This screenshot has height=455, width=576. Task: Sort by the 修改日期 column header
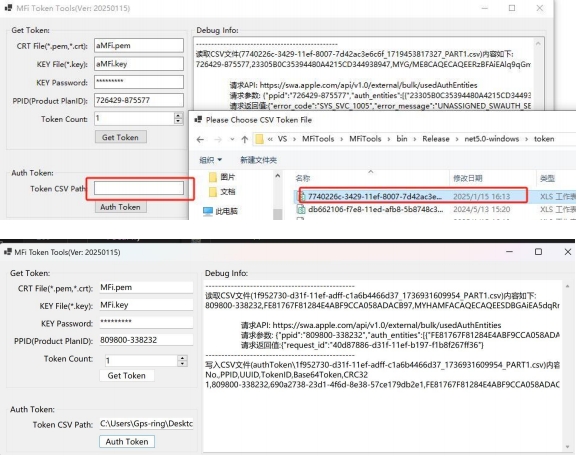pos(467,178)
